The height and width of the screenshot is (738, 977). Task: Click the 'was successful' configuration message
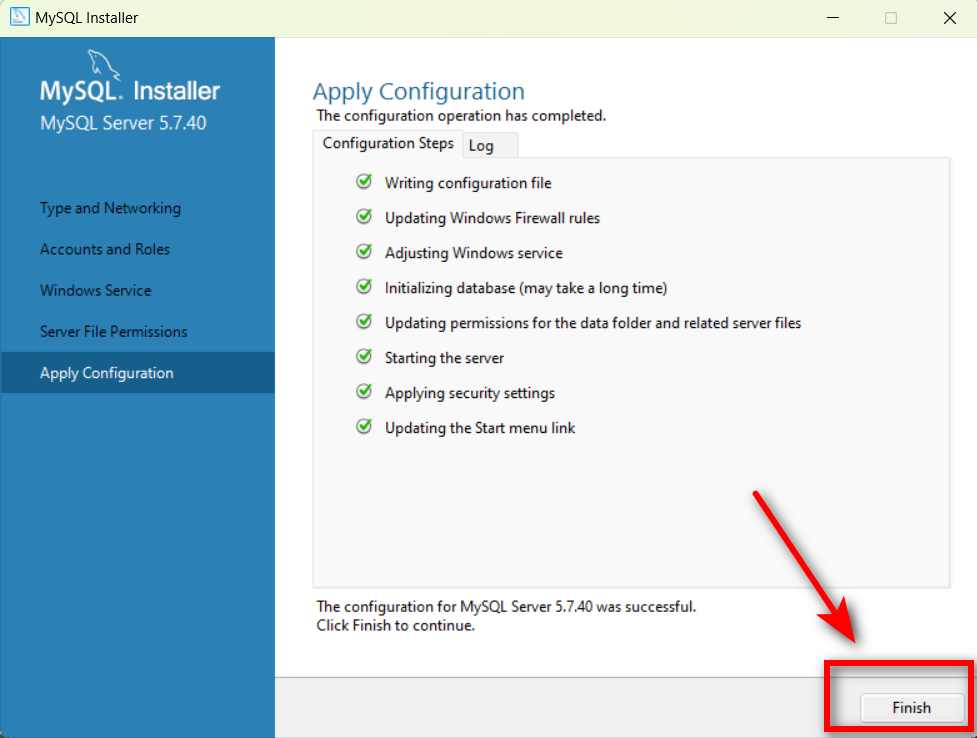click(x=506, y=606)
